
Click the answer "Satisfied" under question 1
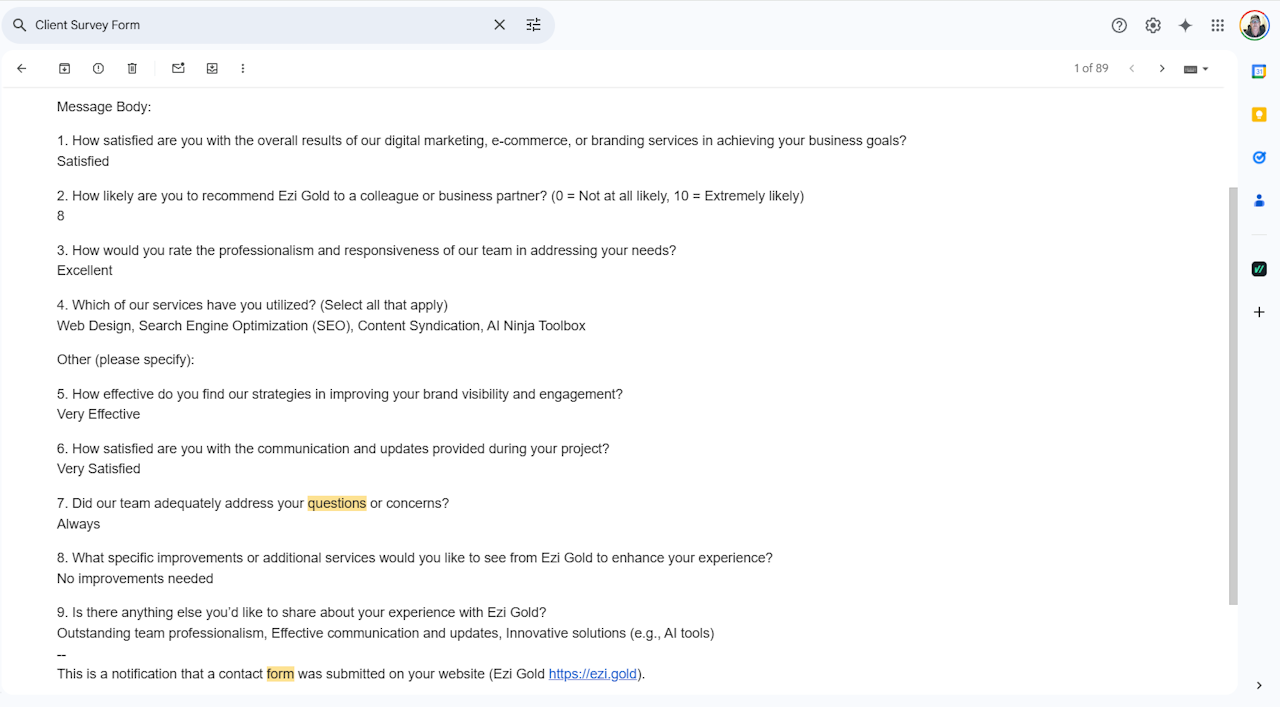[x=83, y=161]
